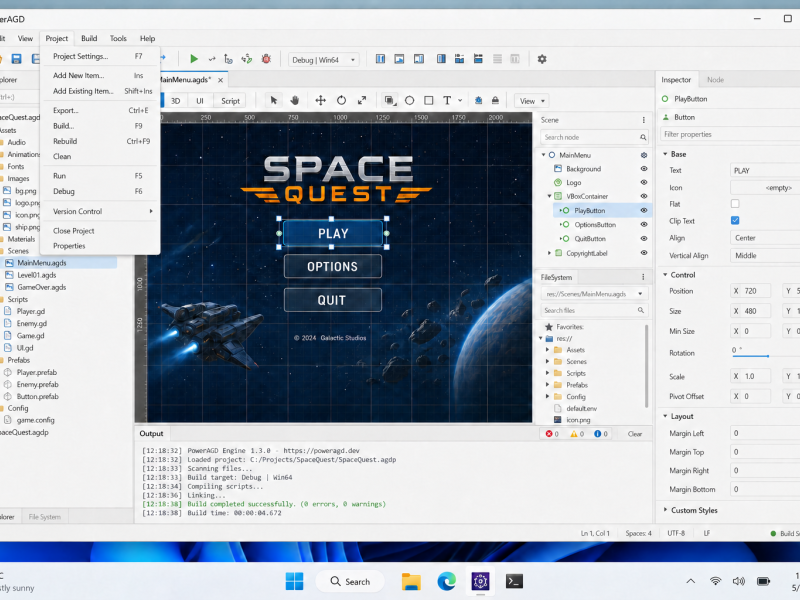The width and height of the screenshot is (800, 600).
Task: Click the Margin Left input field
Action: tap(765, 433)
